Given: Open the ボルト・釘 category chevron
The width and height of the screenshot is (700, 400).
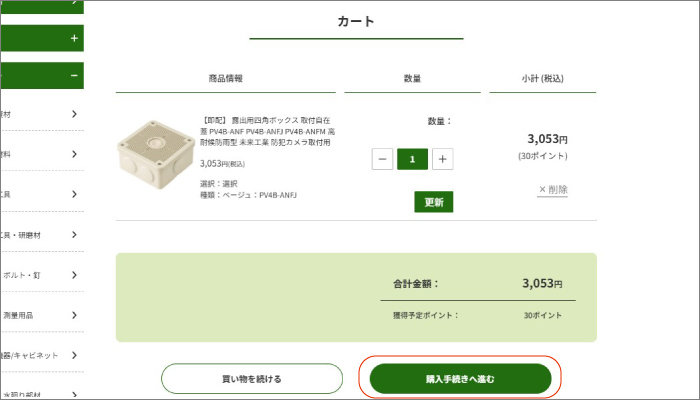Looking at the screenshot, I should pos(74,274).
